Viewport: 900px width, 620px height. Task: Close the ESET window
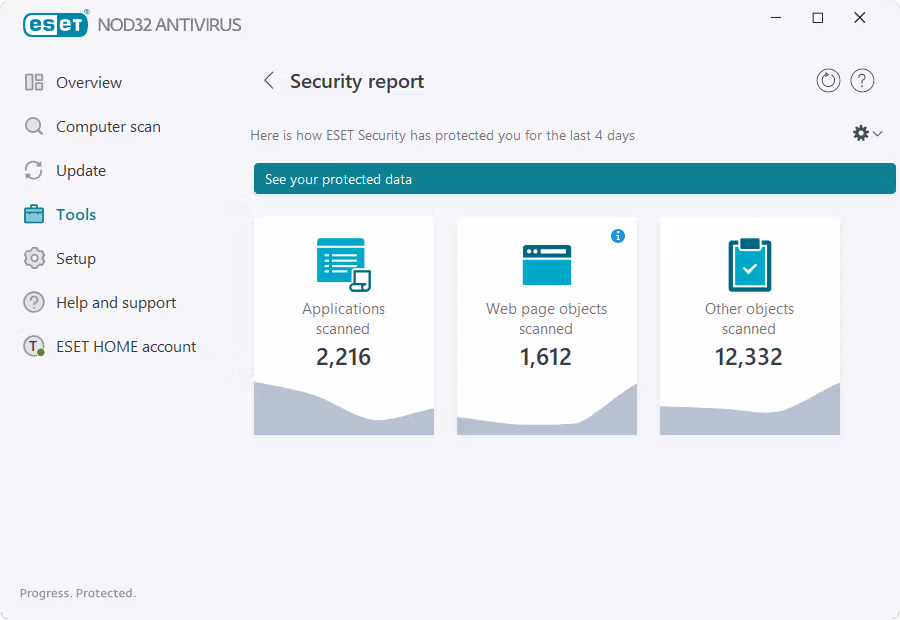click(859, 18)
